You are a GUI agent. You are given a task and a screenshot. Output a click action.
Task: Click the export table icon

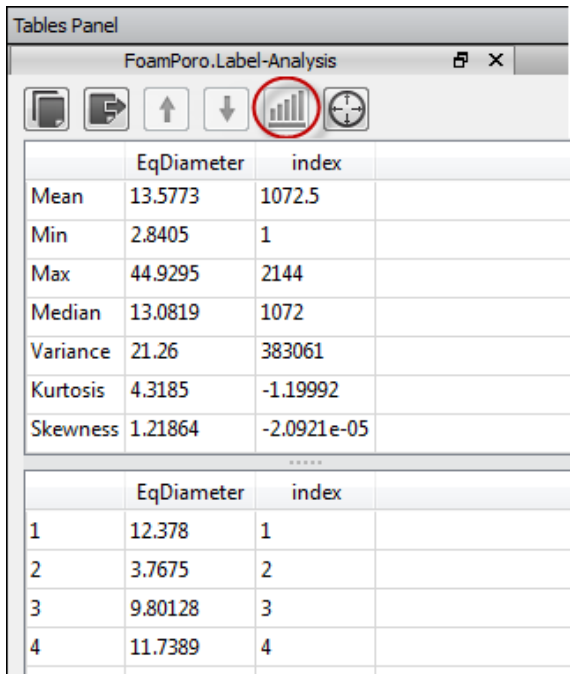click(x=107, y=109)
